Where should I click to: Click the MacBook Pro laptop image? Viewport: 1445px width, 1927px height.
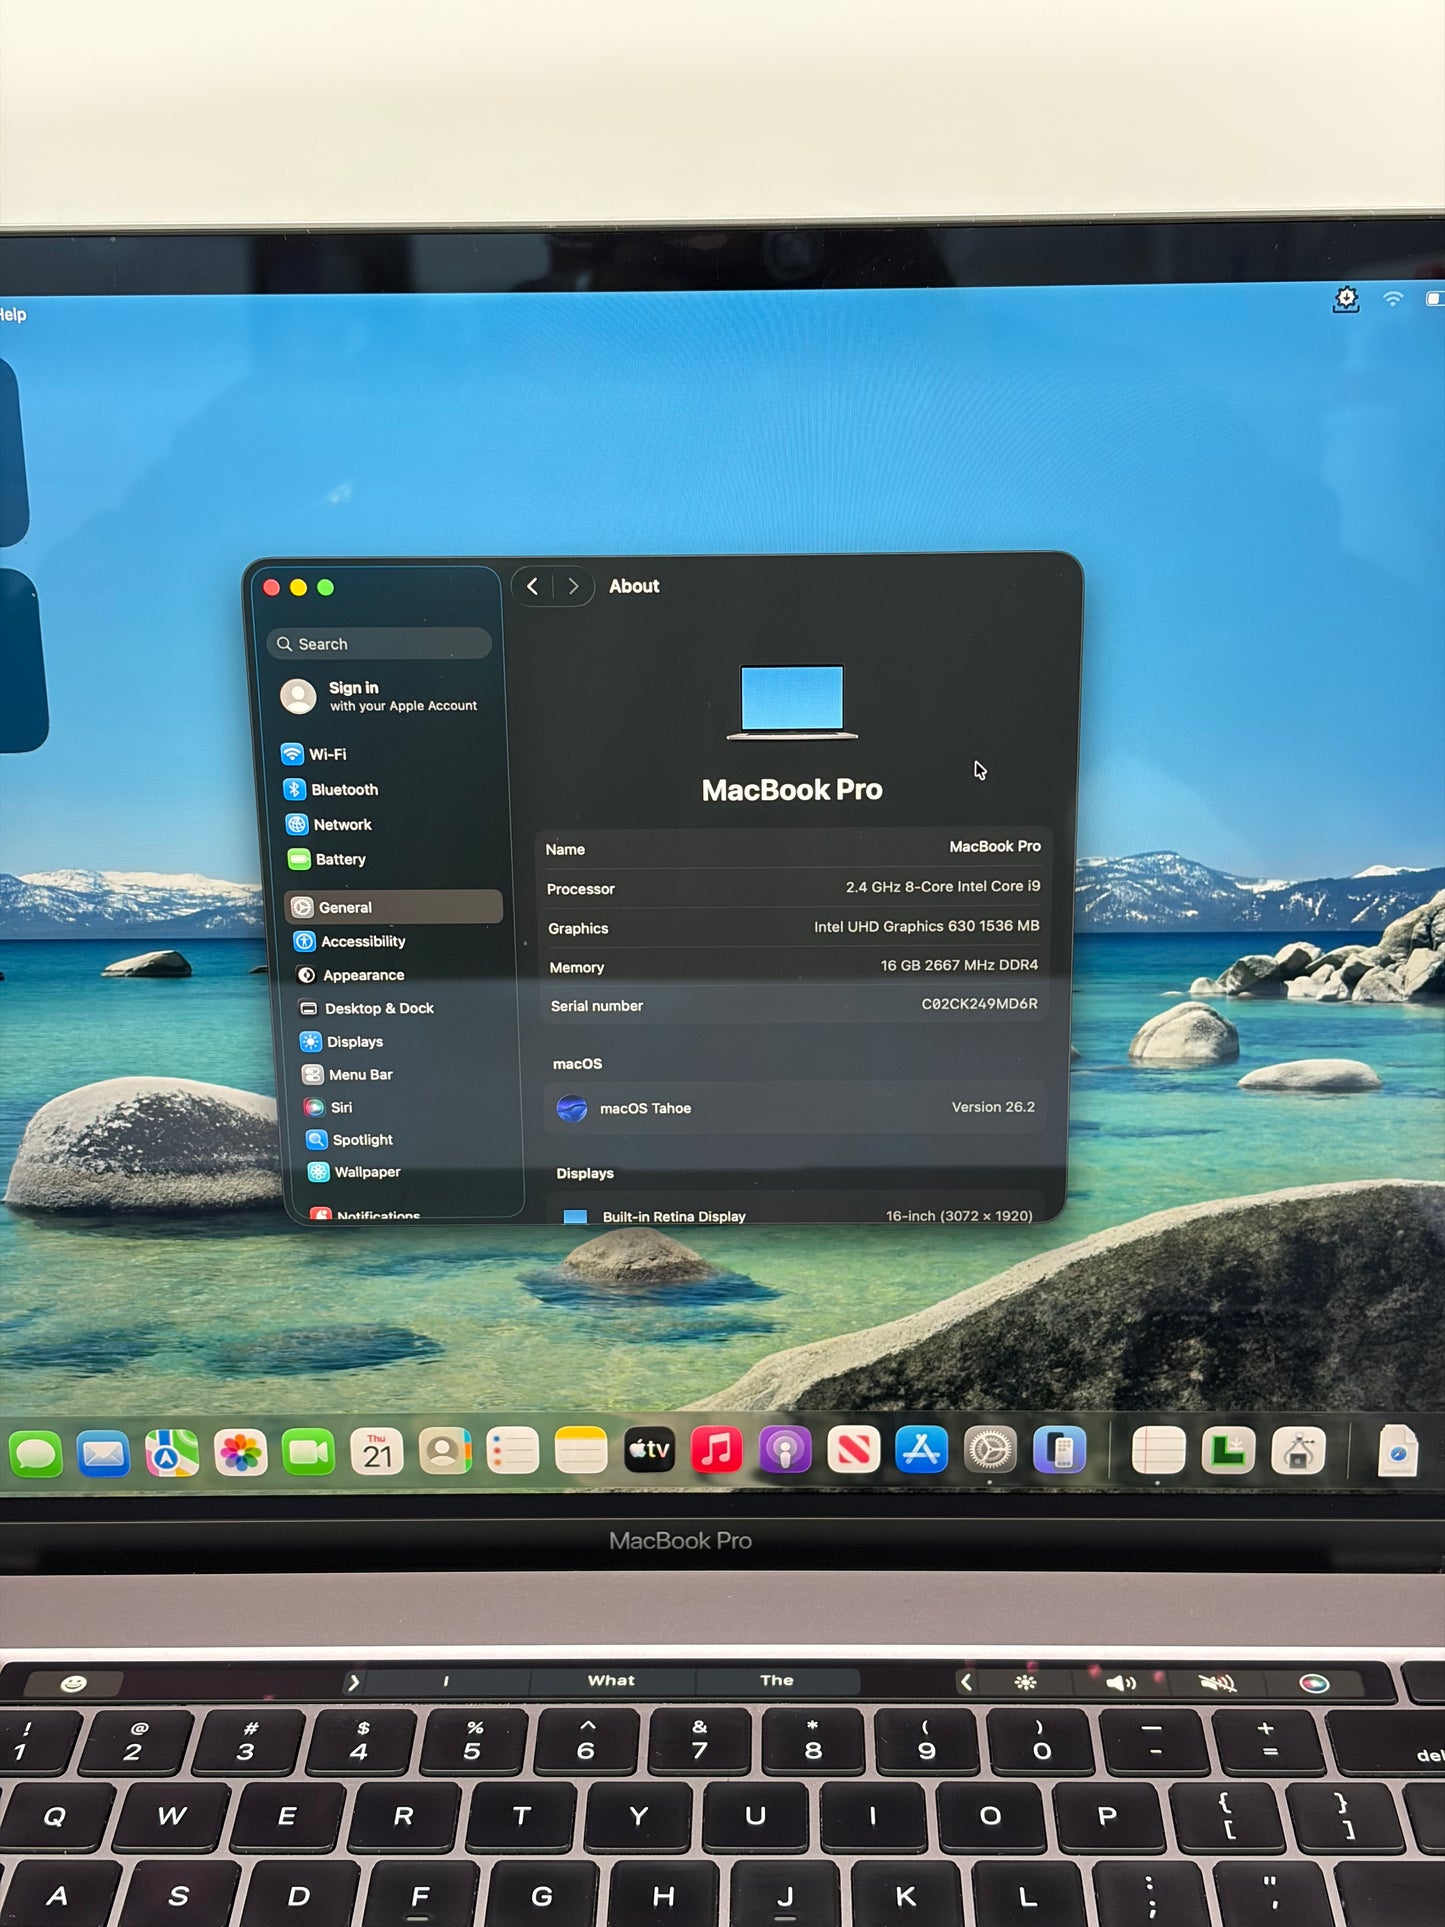coord(792,702)
